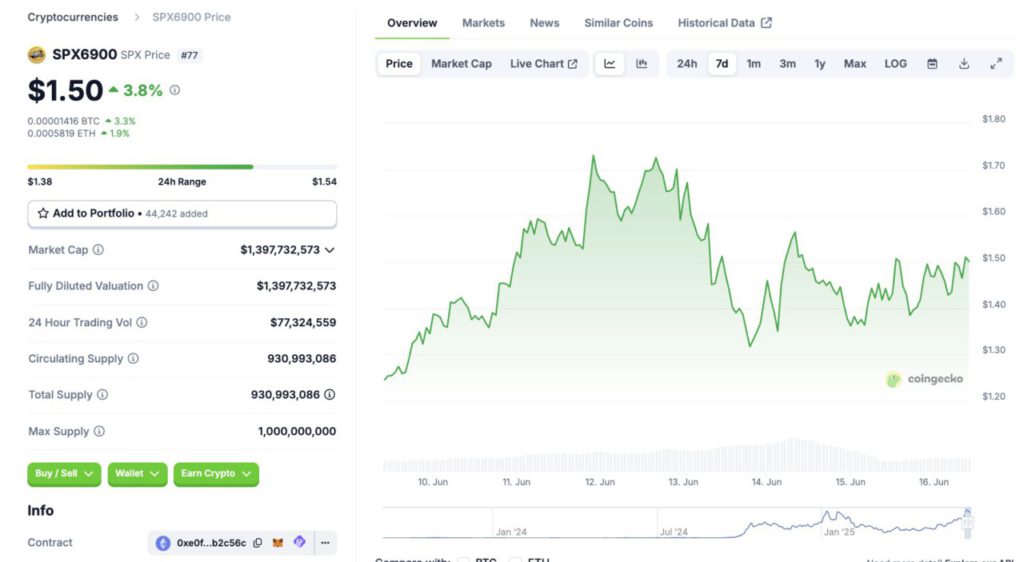1024x562 pixels.
Task: Click the right handle of chart range navigator
Action: 967,522
